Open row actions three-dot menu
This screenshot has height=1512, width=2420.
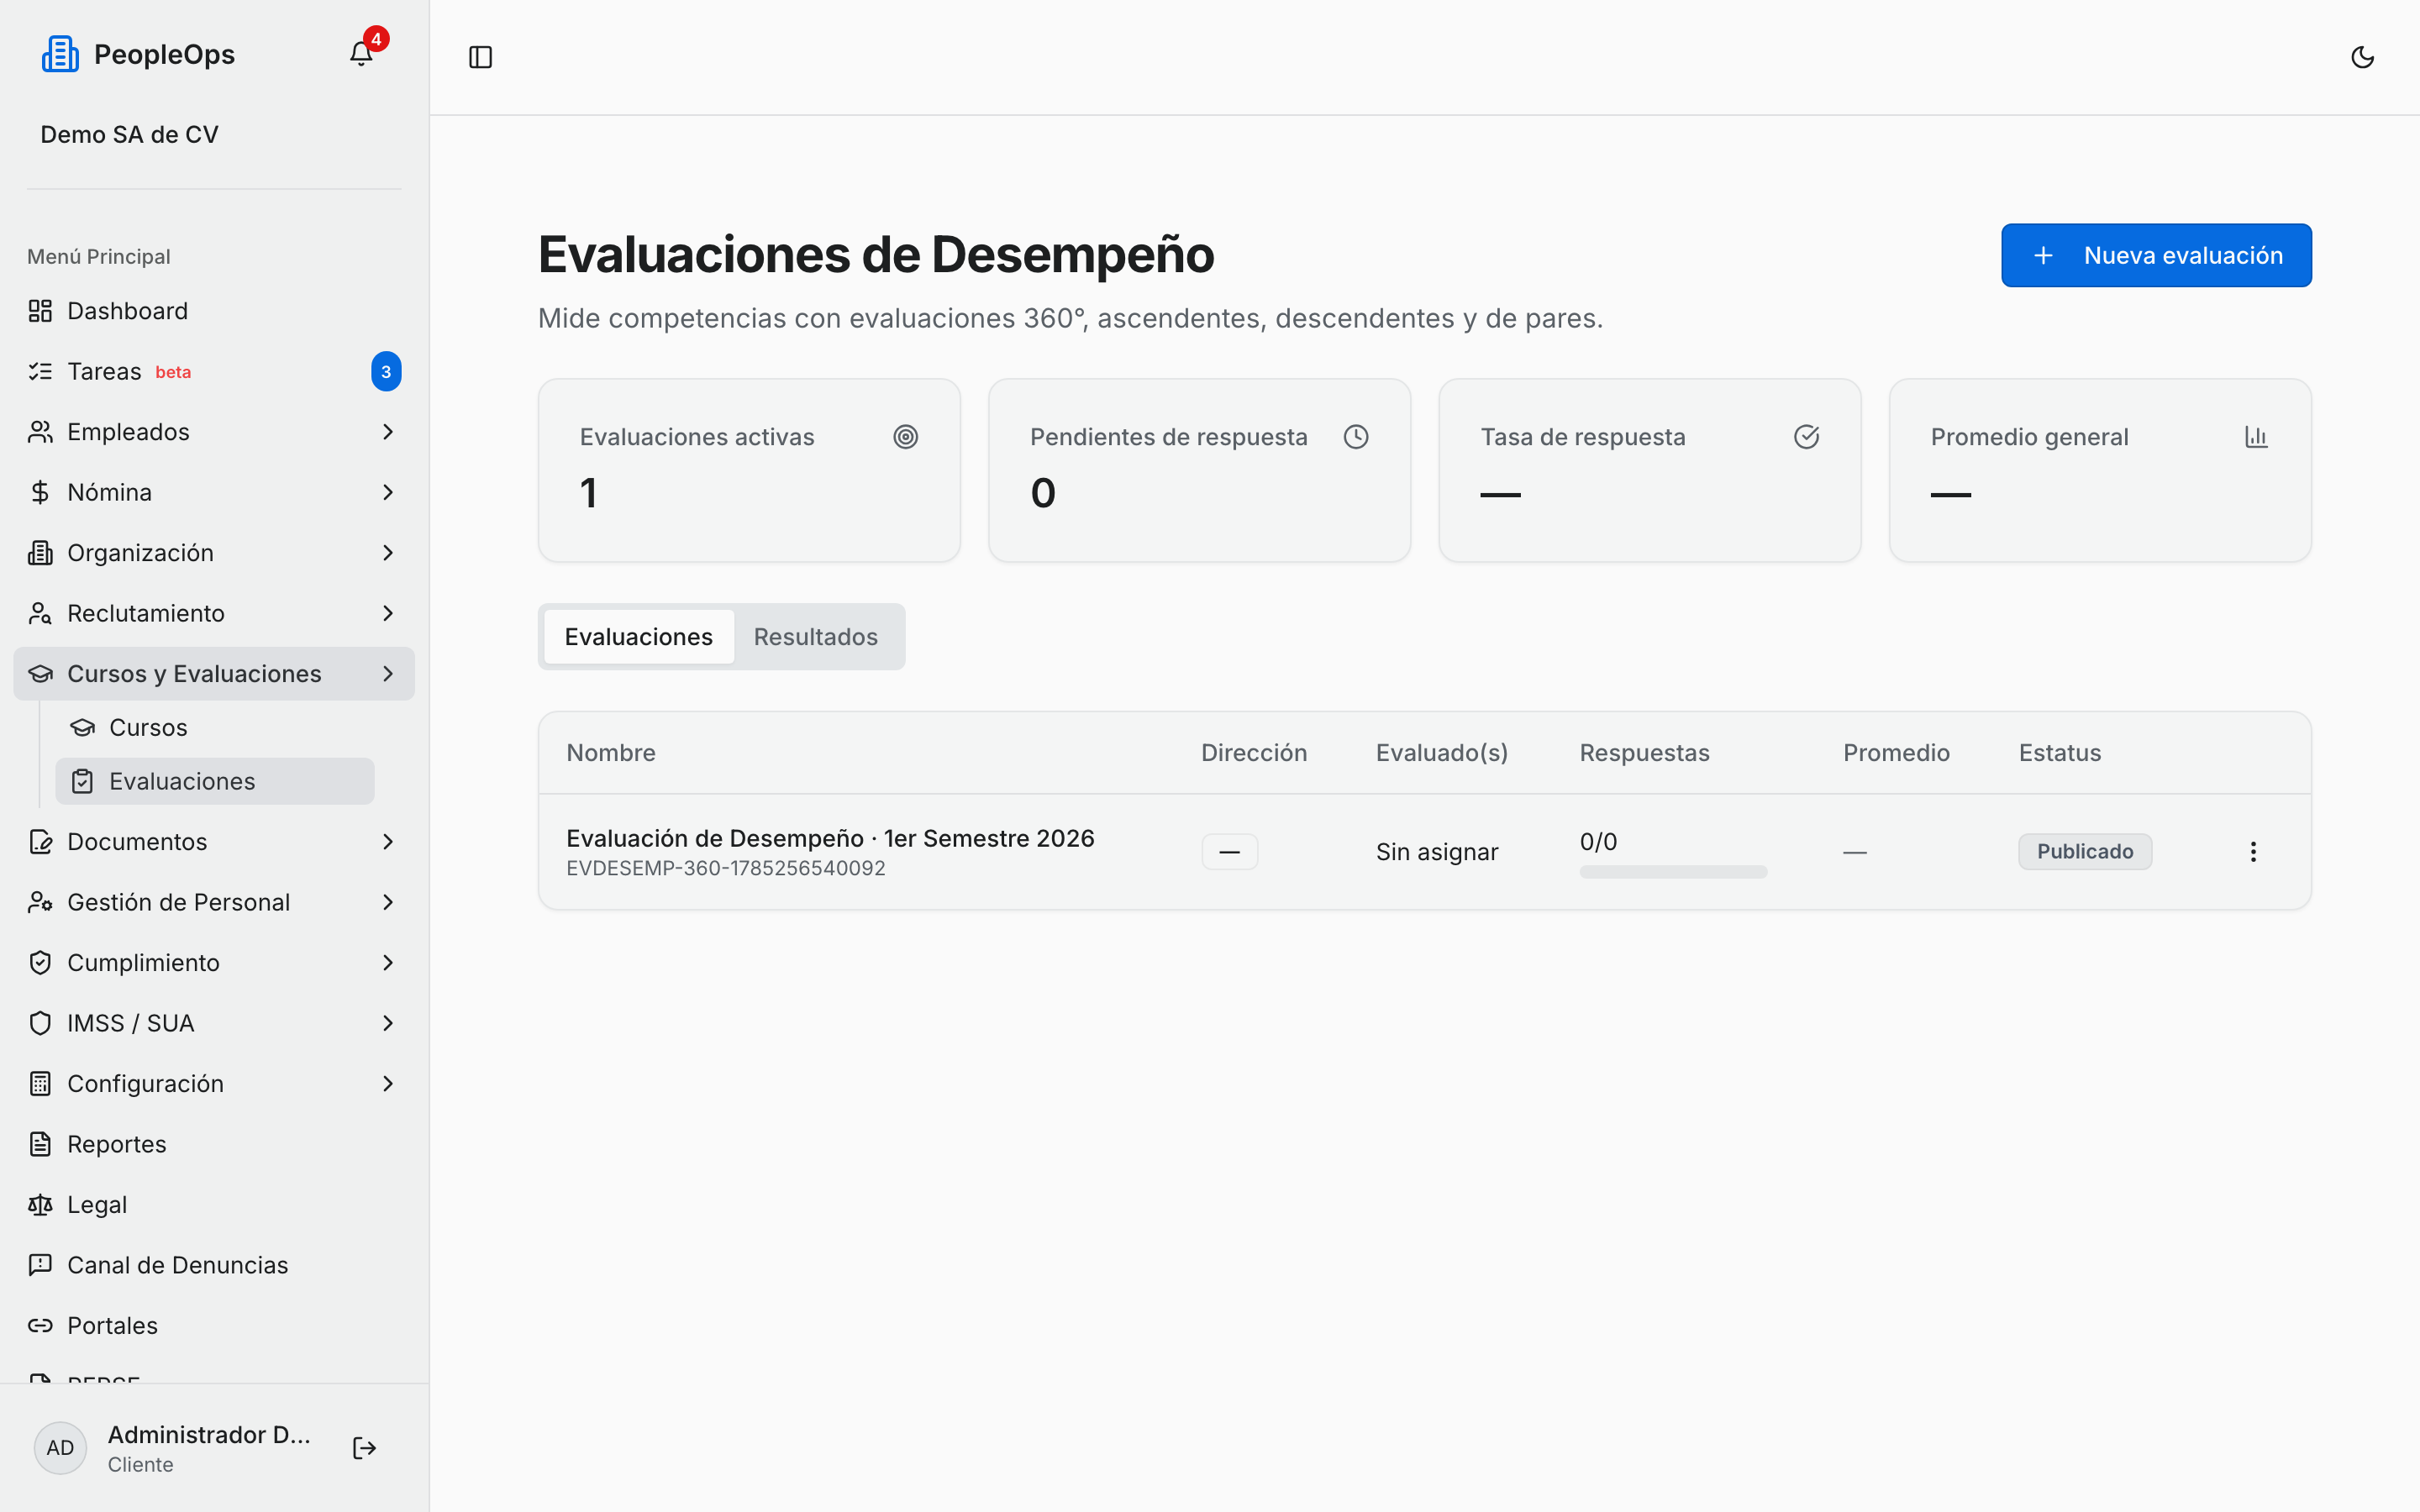pos(2253,852)
